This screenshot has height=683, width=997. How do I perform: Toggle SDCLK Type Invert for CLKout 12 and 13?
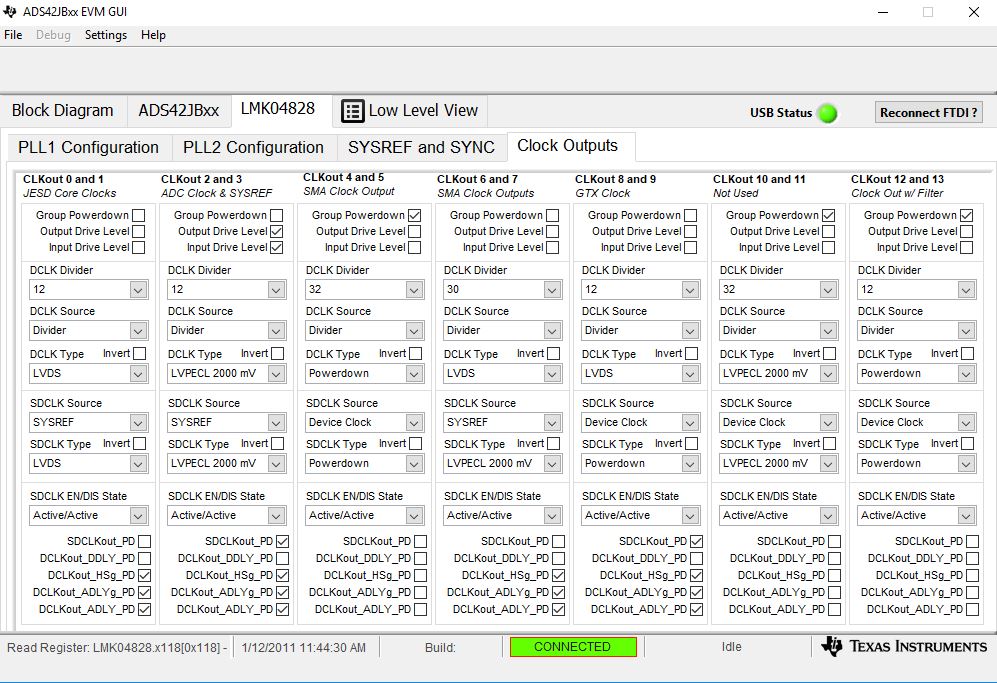967,444
